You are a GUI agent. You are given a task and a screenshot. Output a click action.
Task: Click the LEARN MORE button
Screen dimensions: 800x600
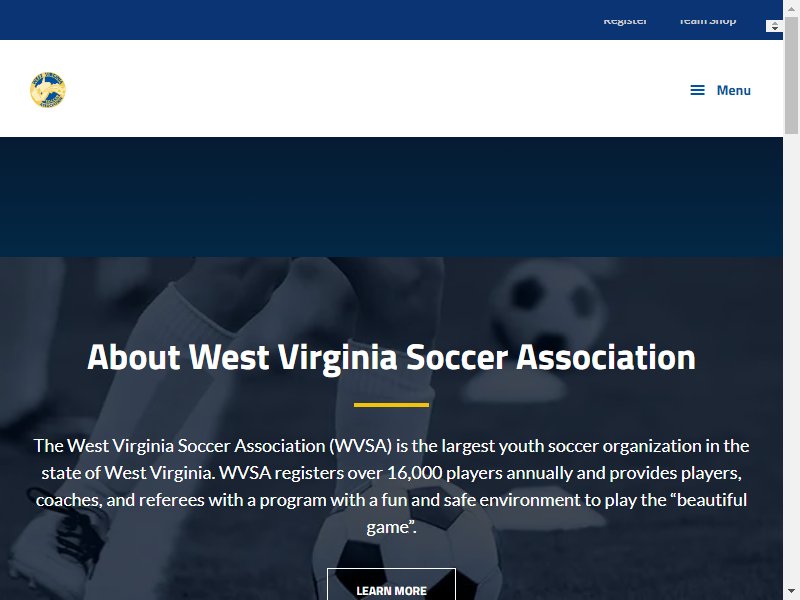click(x=391, y=584)
